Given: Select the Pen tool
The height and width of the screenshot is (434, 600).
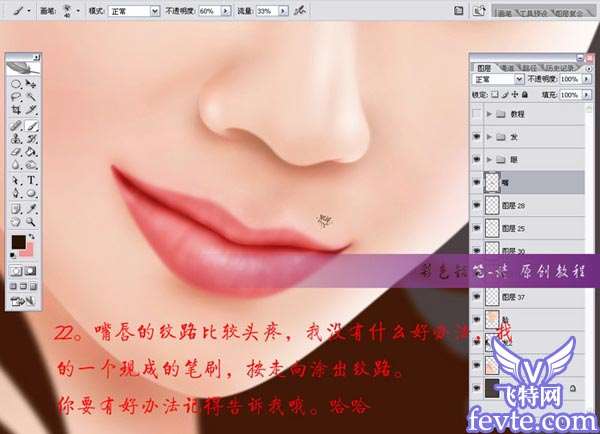Looking at the screenshot, I should (x=16, y=193).
